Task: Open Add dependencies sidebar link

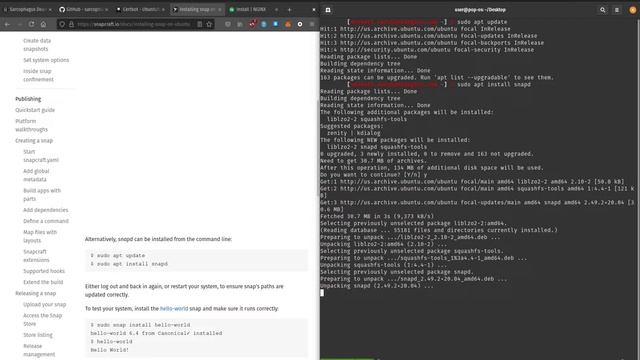Action: click(x=45, y=210)
